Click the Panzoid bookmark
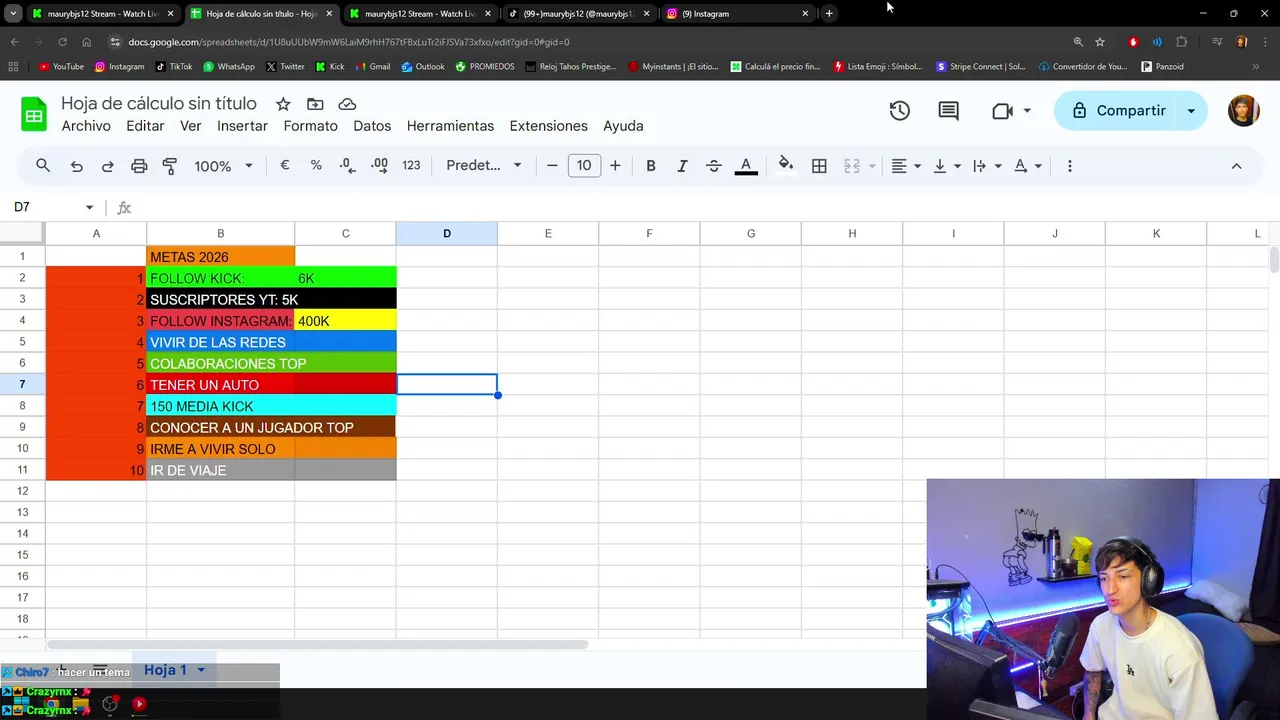 click(1161, 67)
